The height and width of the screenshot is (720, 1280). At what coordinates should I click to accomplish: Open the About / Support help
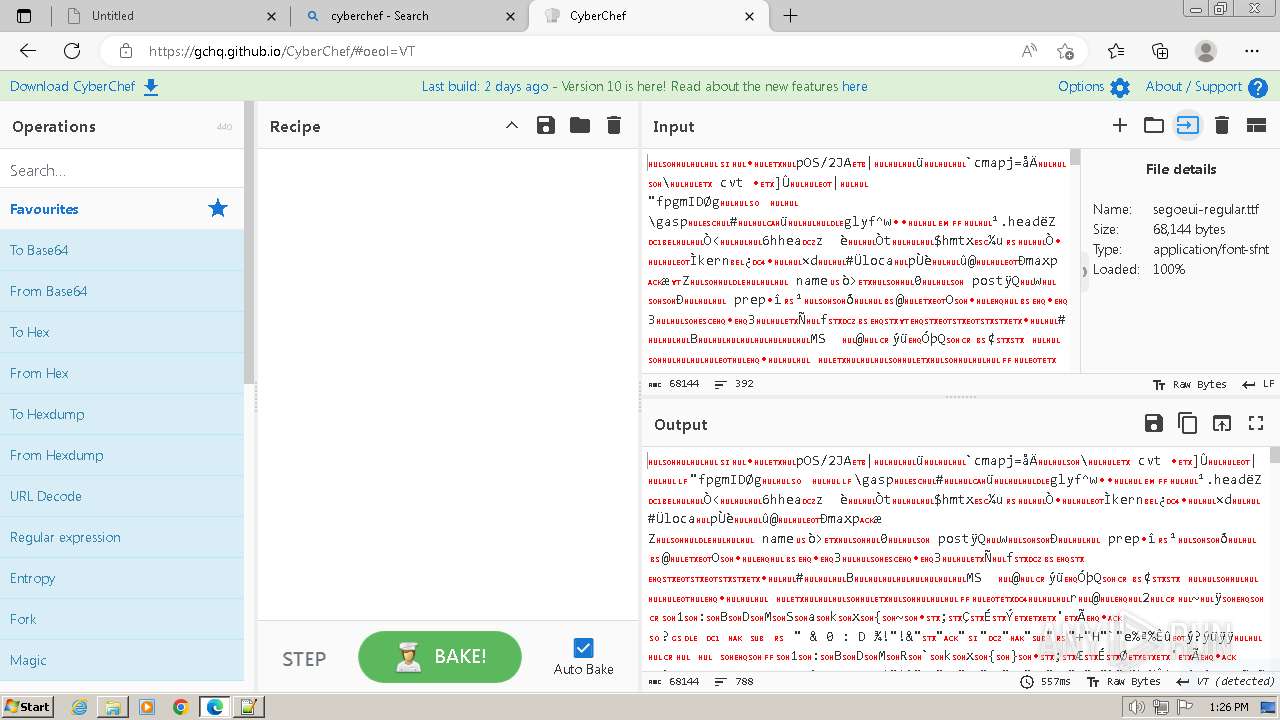pyautogui.click(x=1206, y=87)
